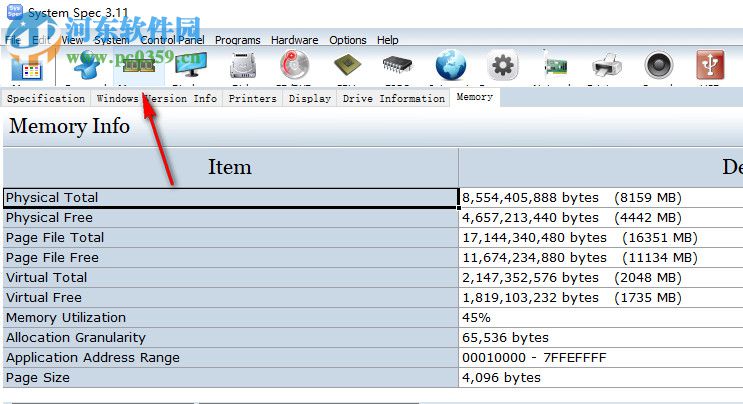Screen dimensions: 743x404
Task: Click the 00010000 - 7FFEFFFF value cell
Action: click(x=601, y=358)
